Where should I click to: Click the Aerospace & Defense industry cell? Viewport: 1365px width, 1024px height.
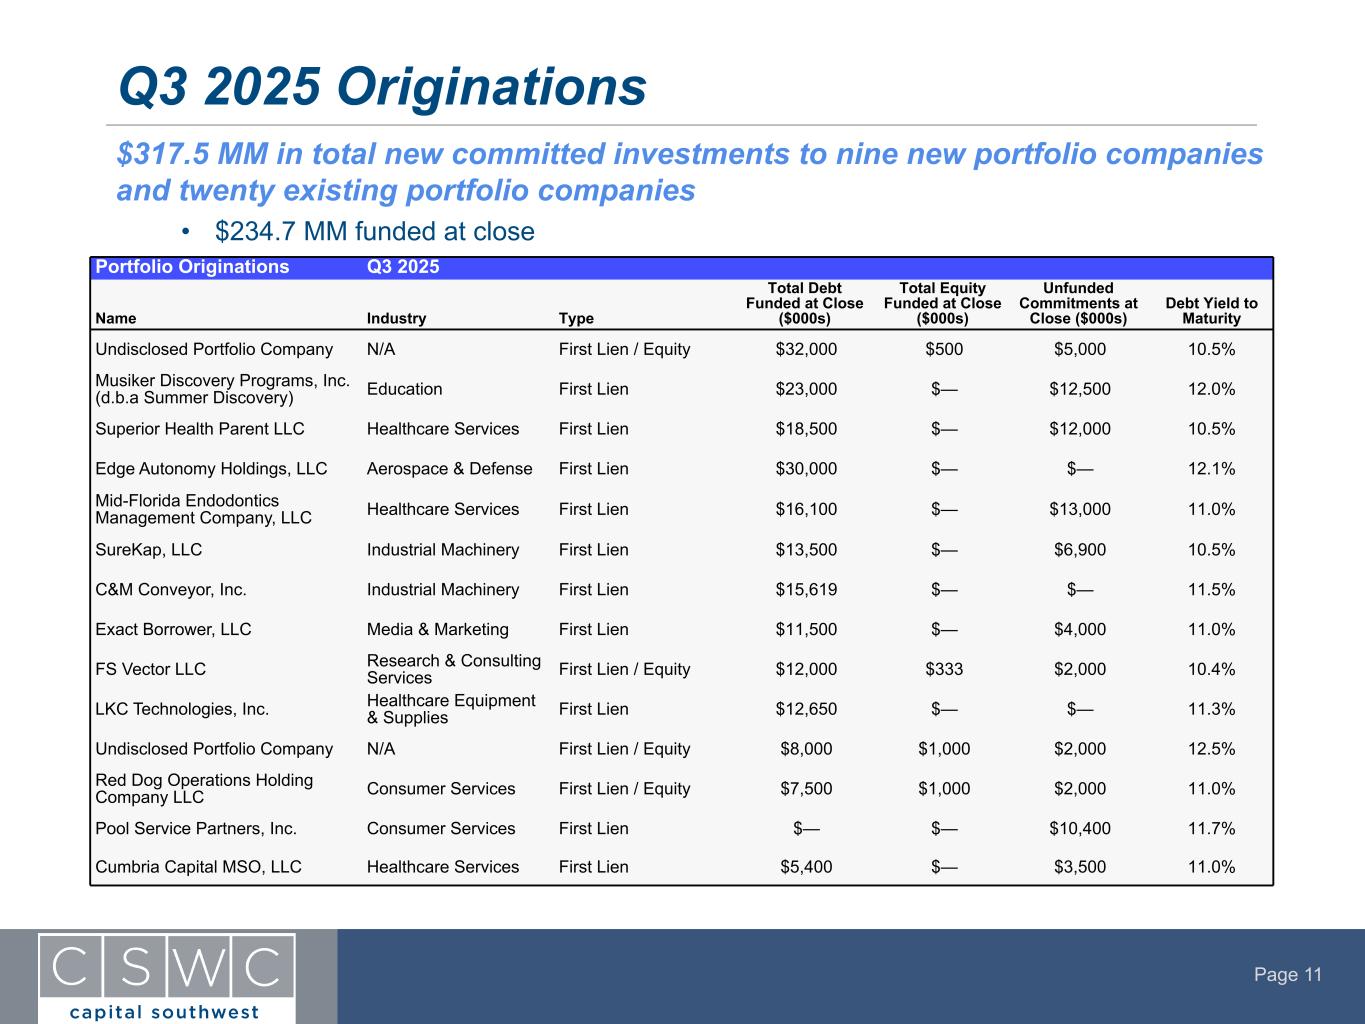pyautogui.click(x=449, y=469)
